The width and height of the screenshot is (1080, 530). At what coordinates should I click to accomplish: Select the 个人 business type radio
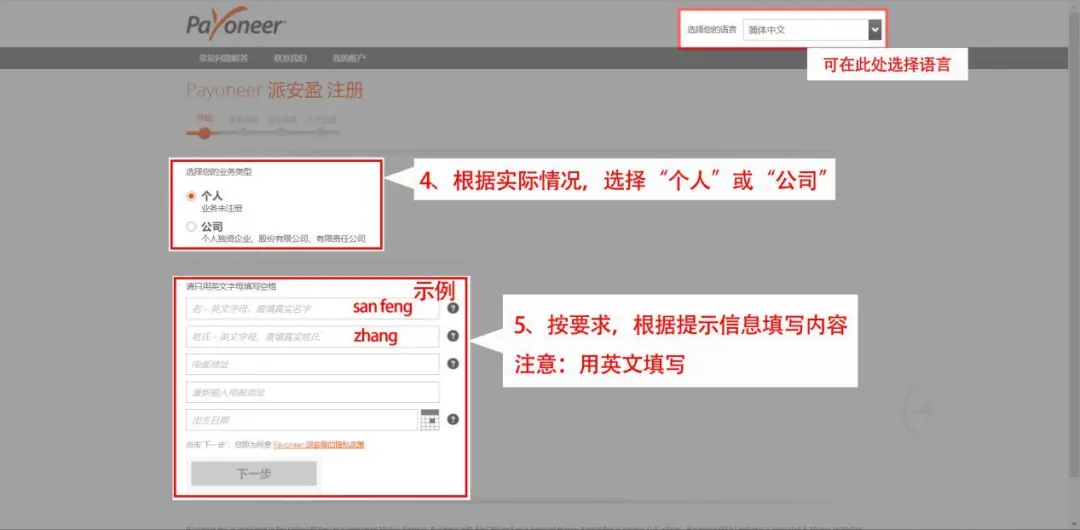pos(191,196)
